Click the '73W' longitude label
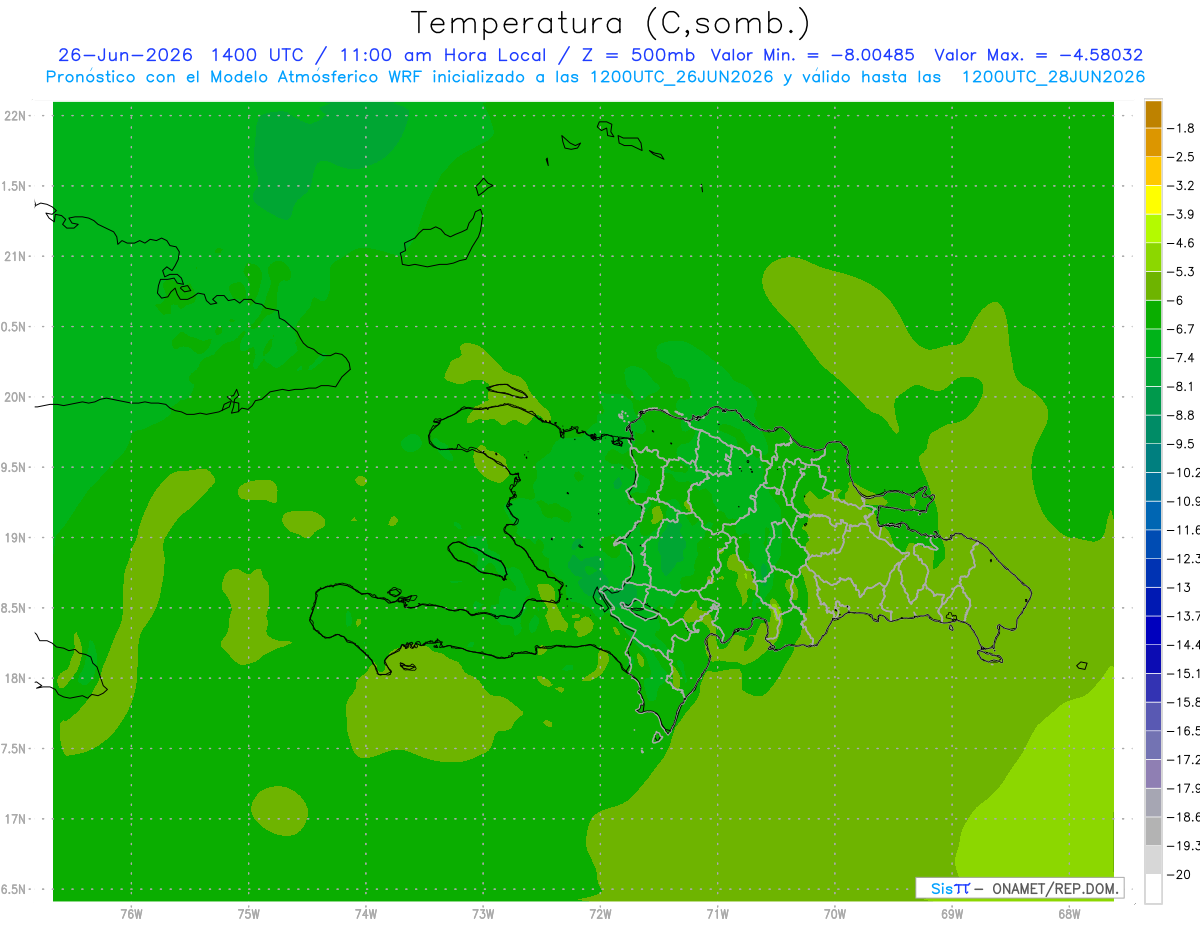 click(x=483, y=913)
